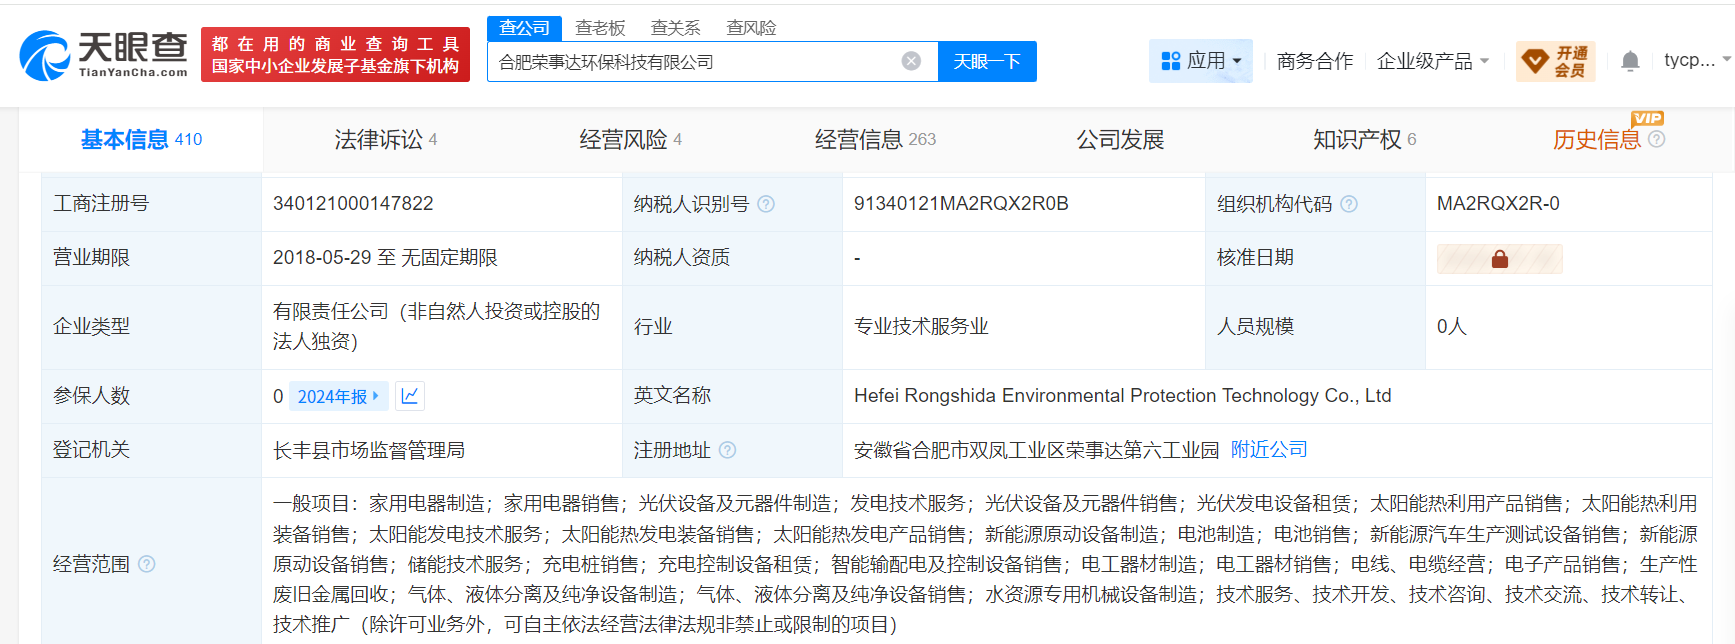1735x644 pixels.
Task: Click the VIP member diamond icon
Action: [x=1534, y=61]
